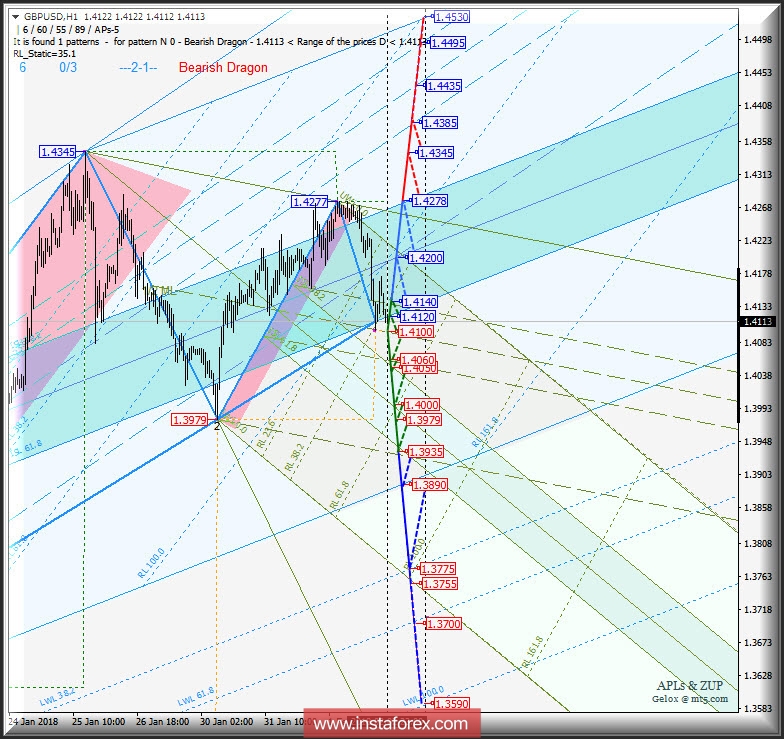Select the 1.4100 red price label
The height and width of the screenshot is (739, 784).
tap(416, 332)
